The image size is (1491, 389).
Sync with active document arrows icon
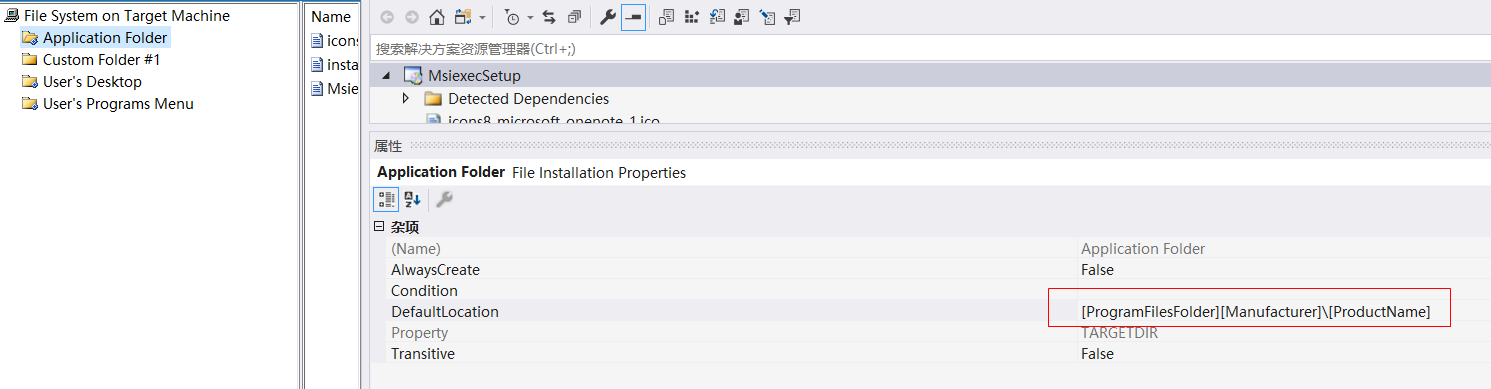tap(548, 17)
